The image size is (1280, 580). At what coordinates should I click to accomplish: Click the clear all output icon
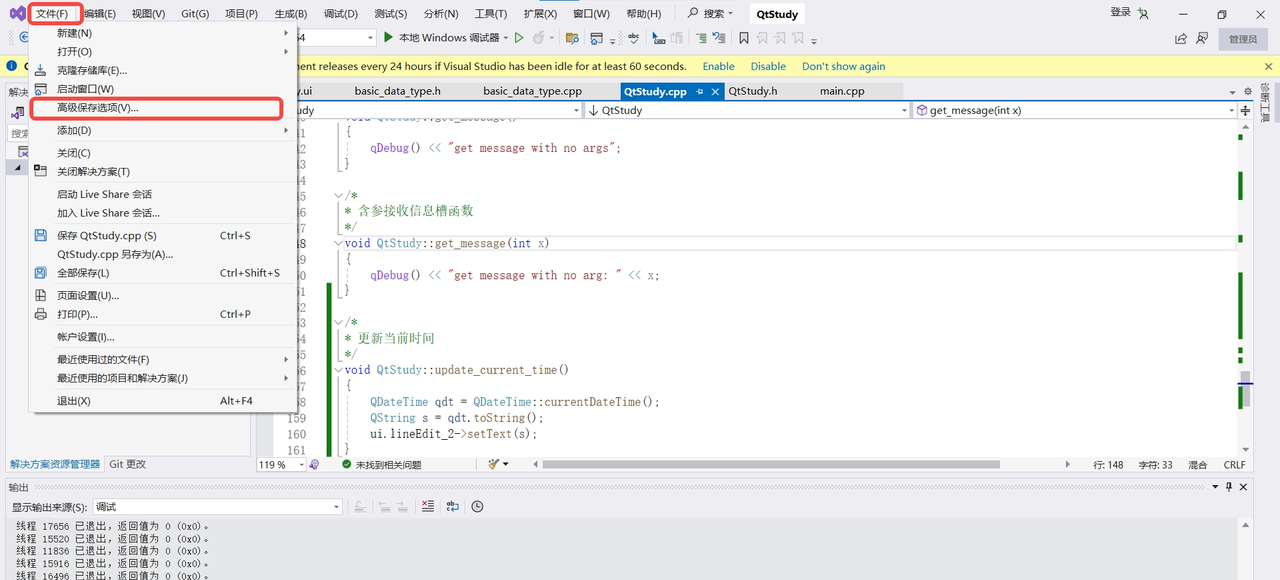[428, 507]
